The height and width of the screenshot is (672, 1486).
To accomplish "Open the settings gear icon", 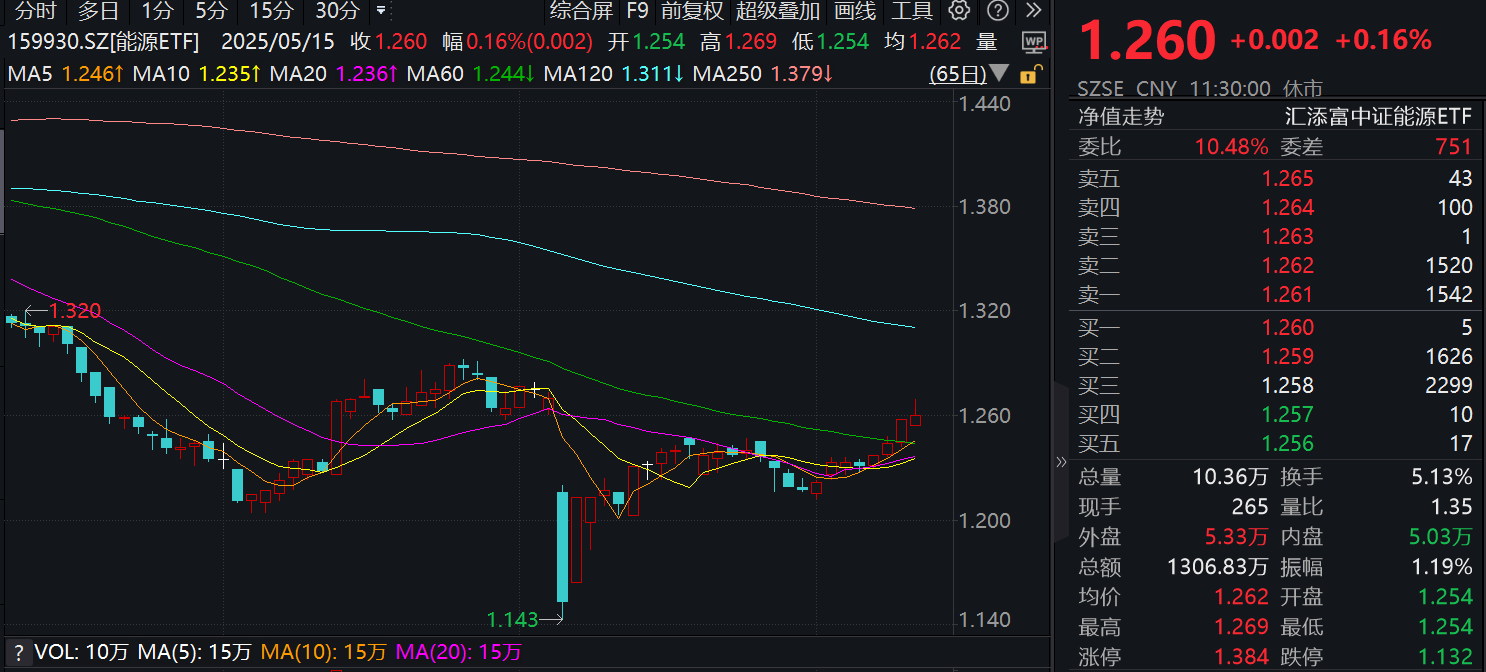I will pos(958,12).
